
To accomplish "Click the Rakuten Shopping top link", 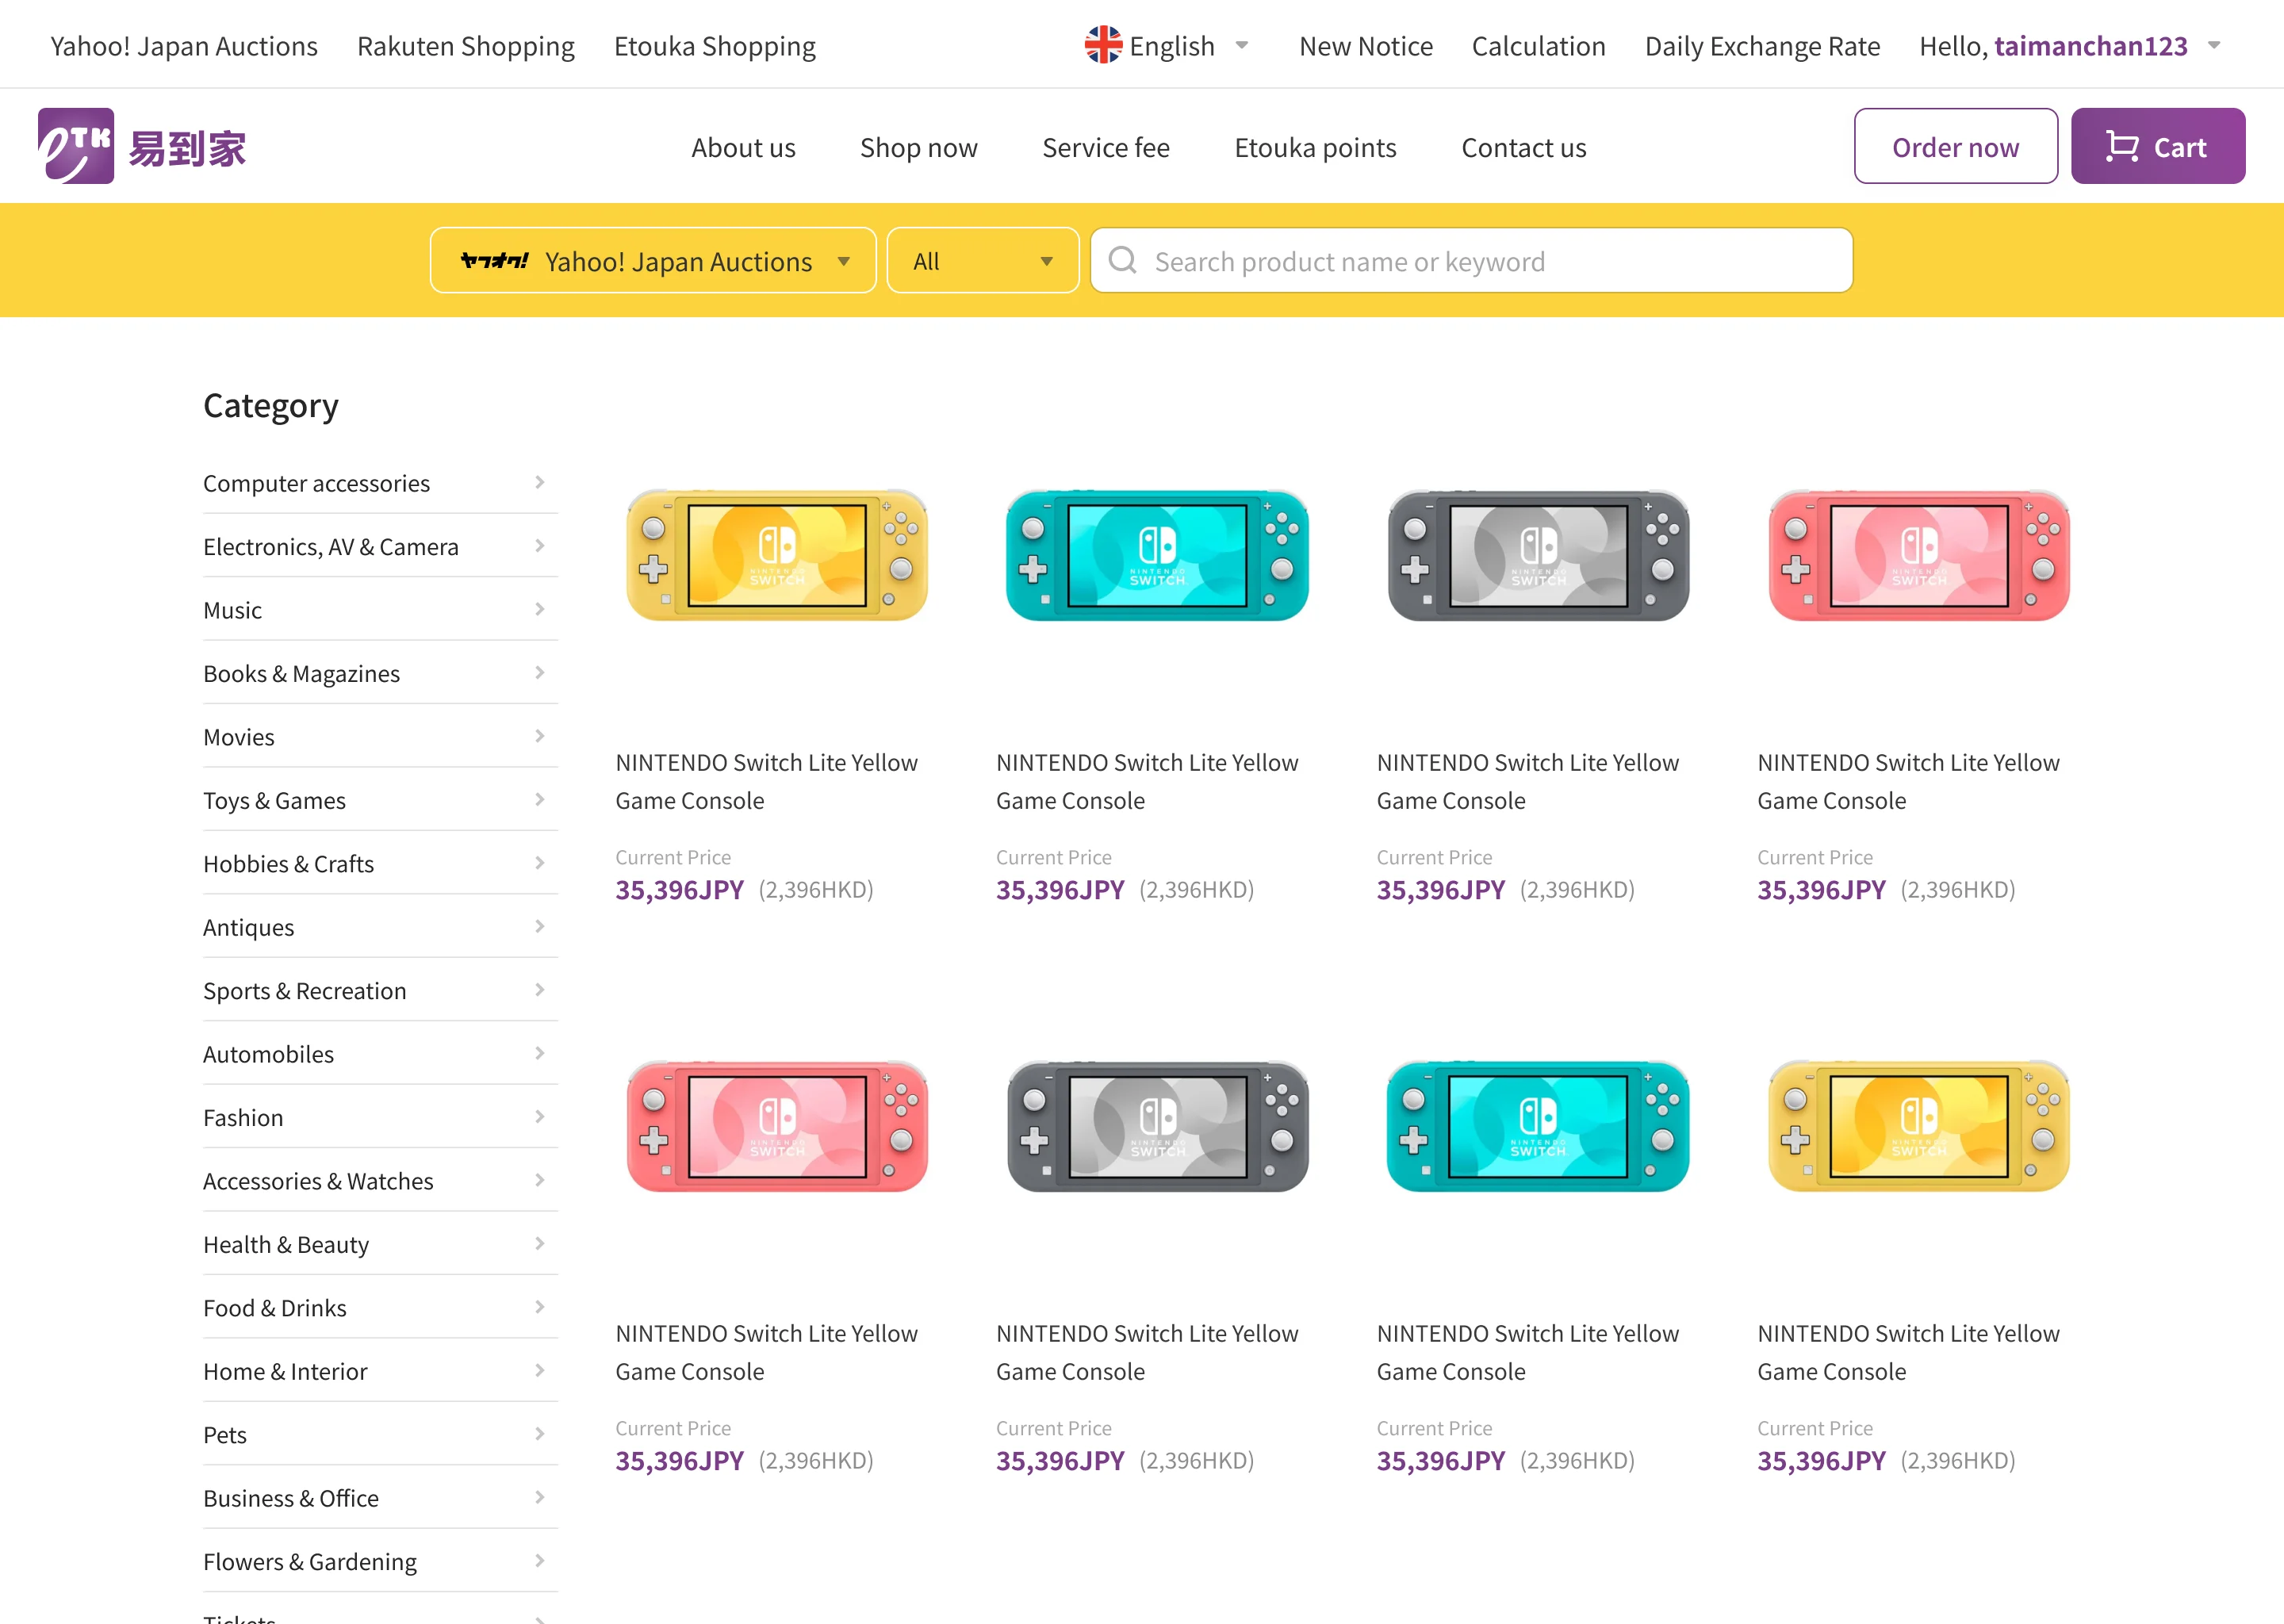I will click(x=465, y=46).
